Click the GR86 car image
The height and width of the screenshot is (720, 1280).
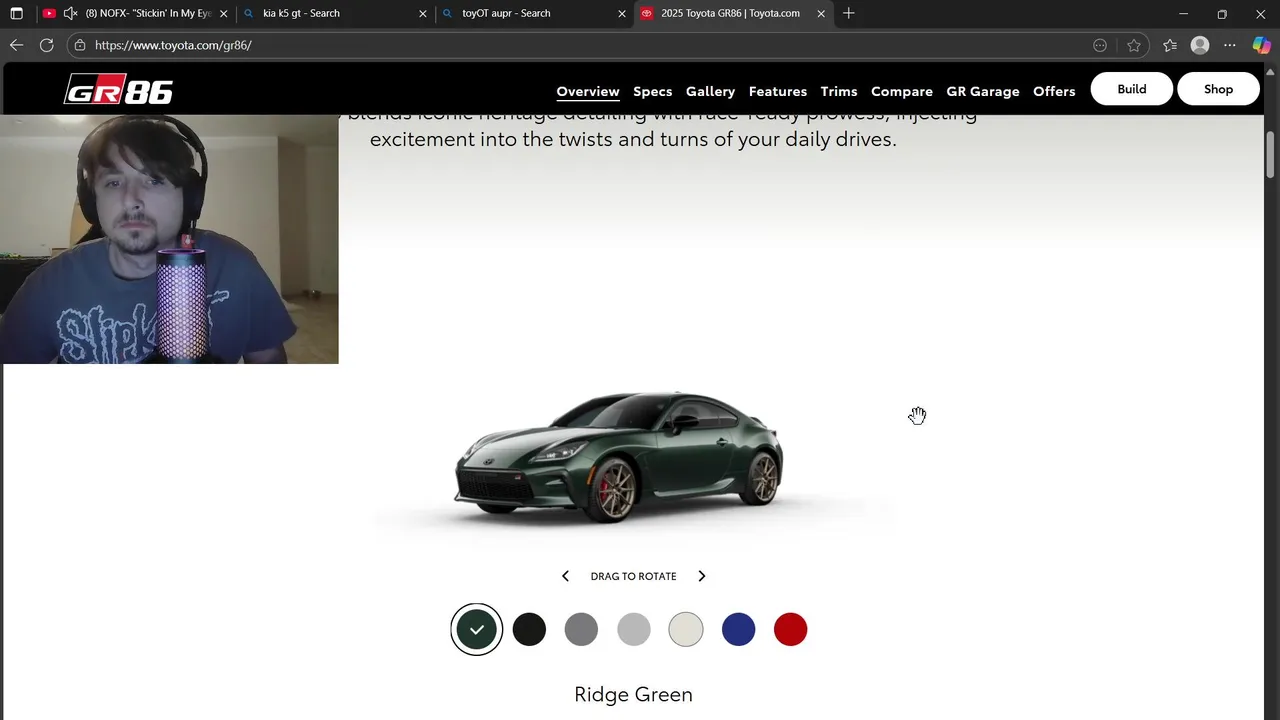click(619, 457)
